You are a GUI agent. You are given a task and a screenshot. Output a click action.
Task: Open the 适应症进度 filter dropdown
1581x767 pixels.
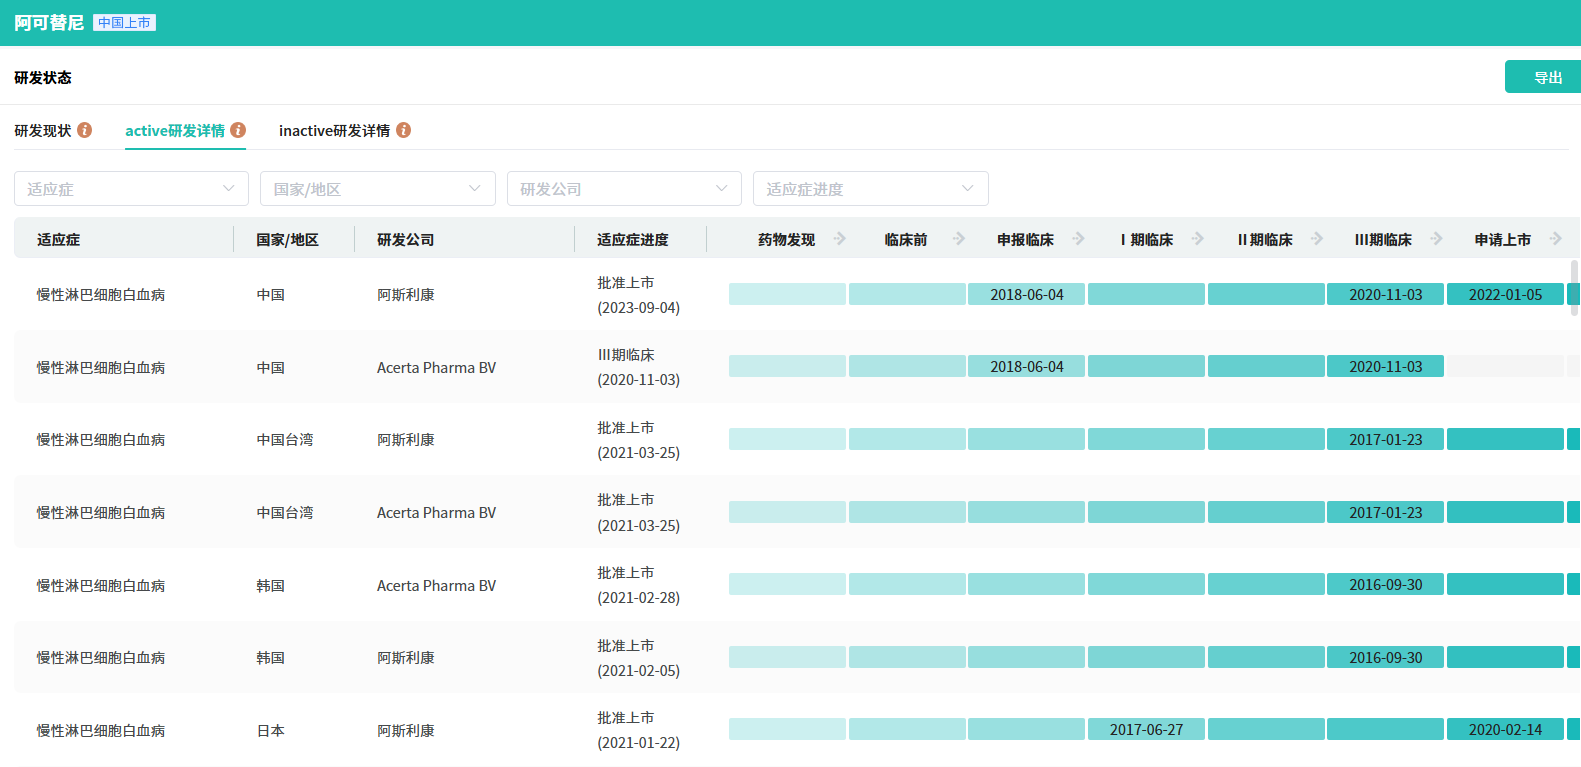870,189
